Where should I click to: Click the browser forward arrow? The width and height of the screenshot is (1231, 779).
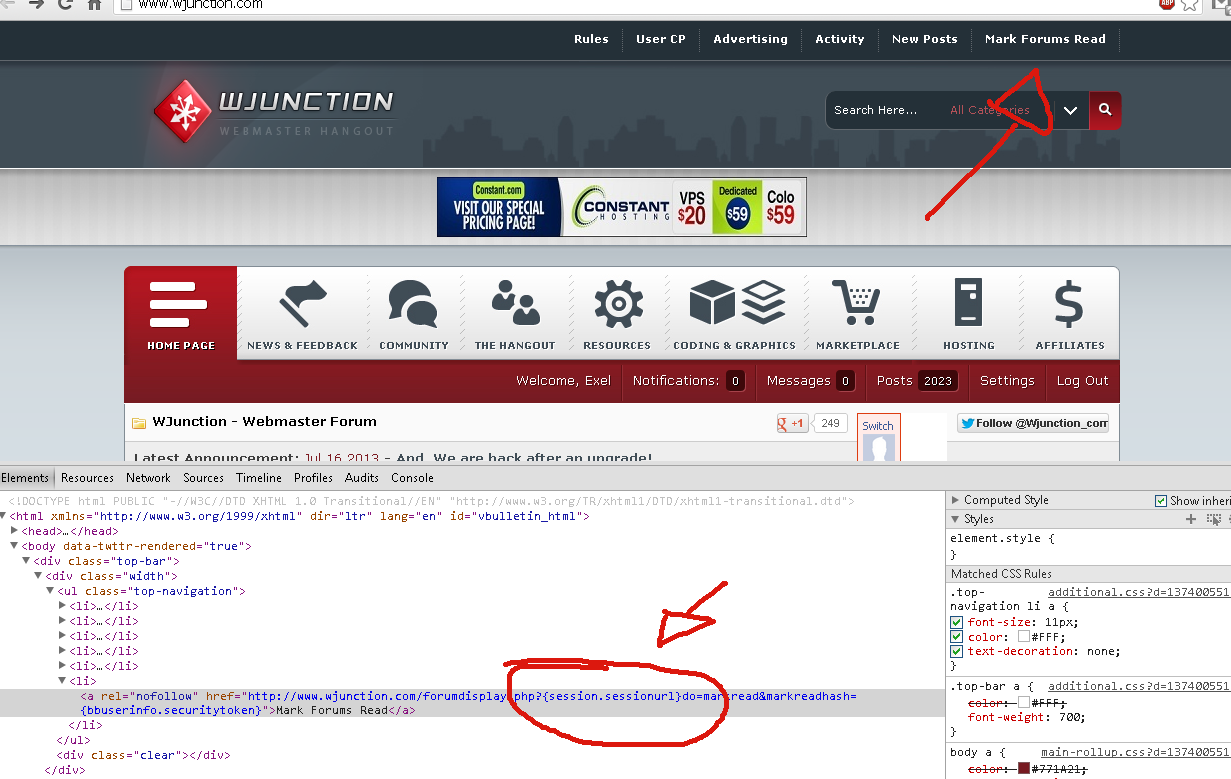point(36,4)
